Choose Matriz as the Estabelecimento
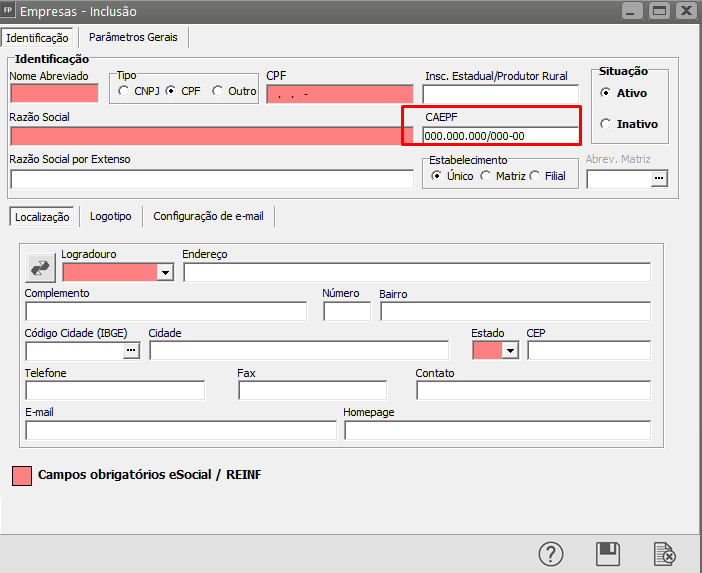This screenshot has width=702, height=573. [x=486, y=176]
